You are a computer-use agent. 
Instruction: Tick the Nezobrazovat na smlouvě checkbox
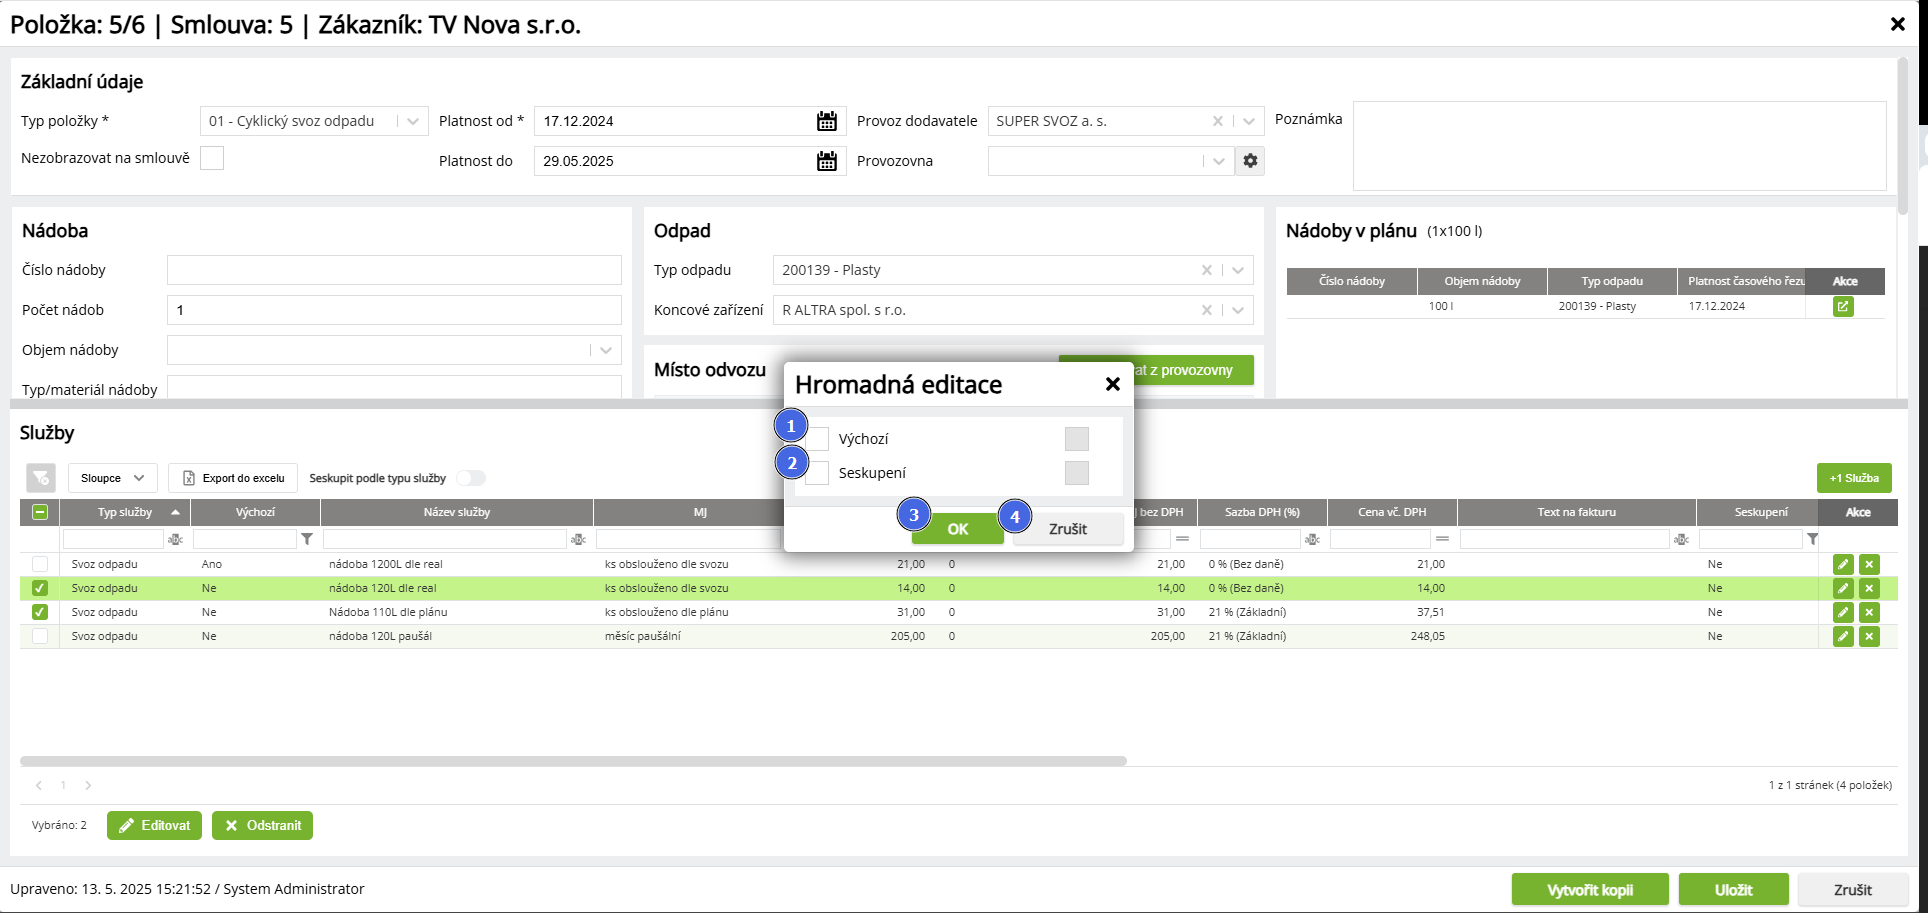pos(212,158)
